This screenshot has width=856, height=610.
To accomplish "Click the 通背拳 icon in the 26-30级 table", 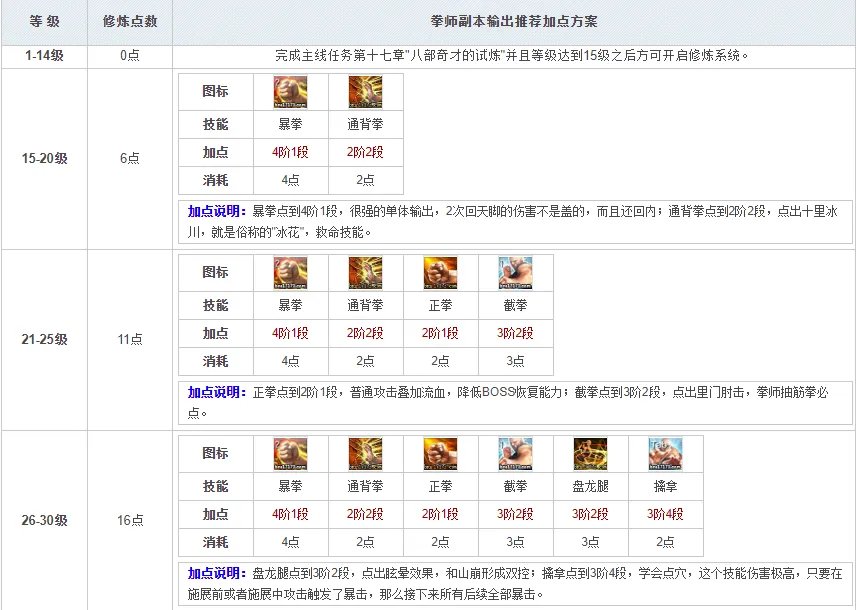I will [x=365, y=454].
